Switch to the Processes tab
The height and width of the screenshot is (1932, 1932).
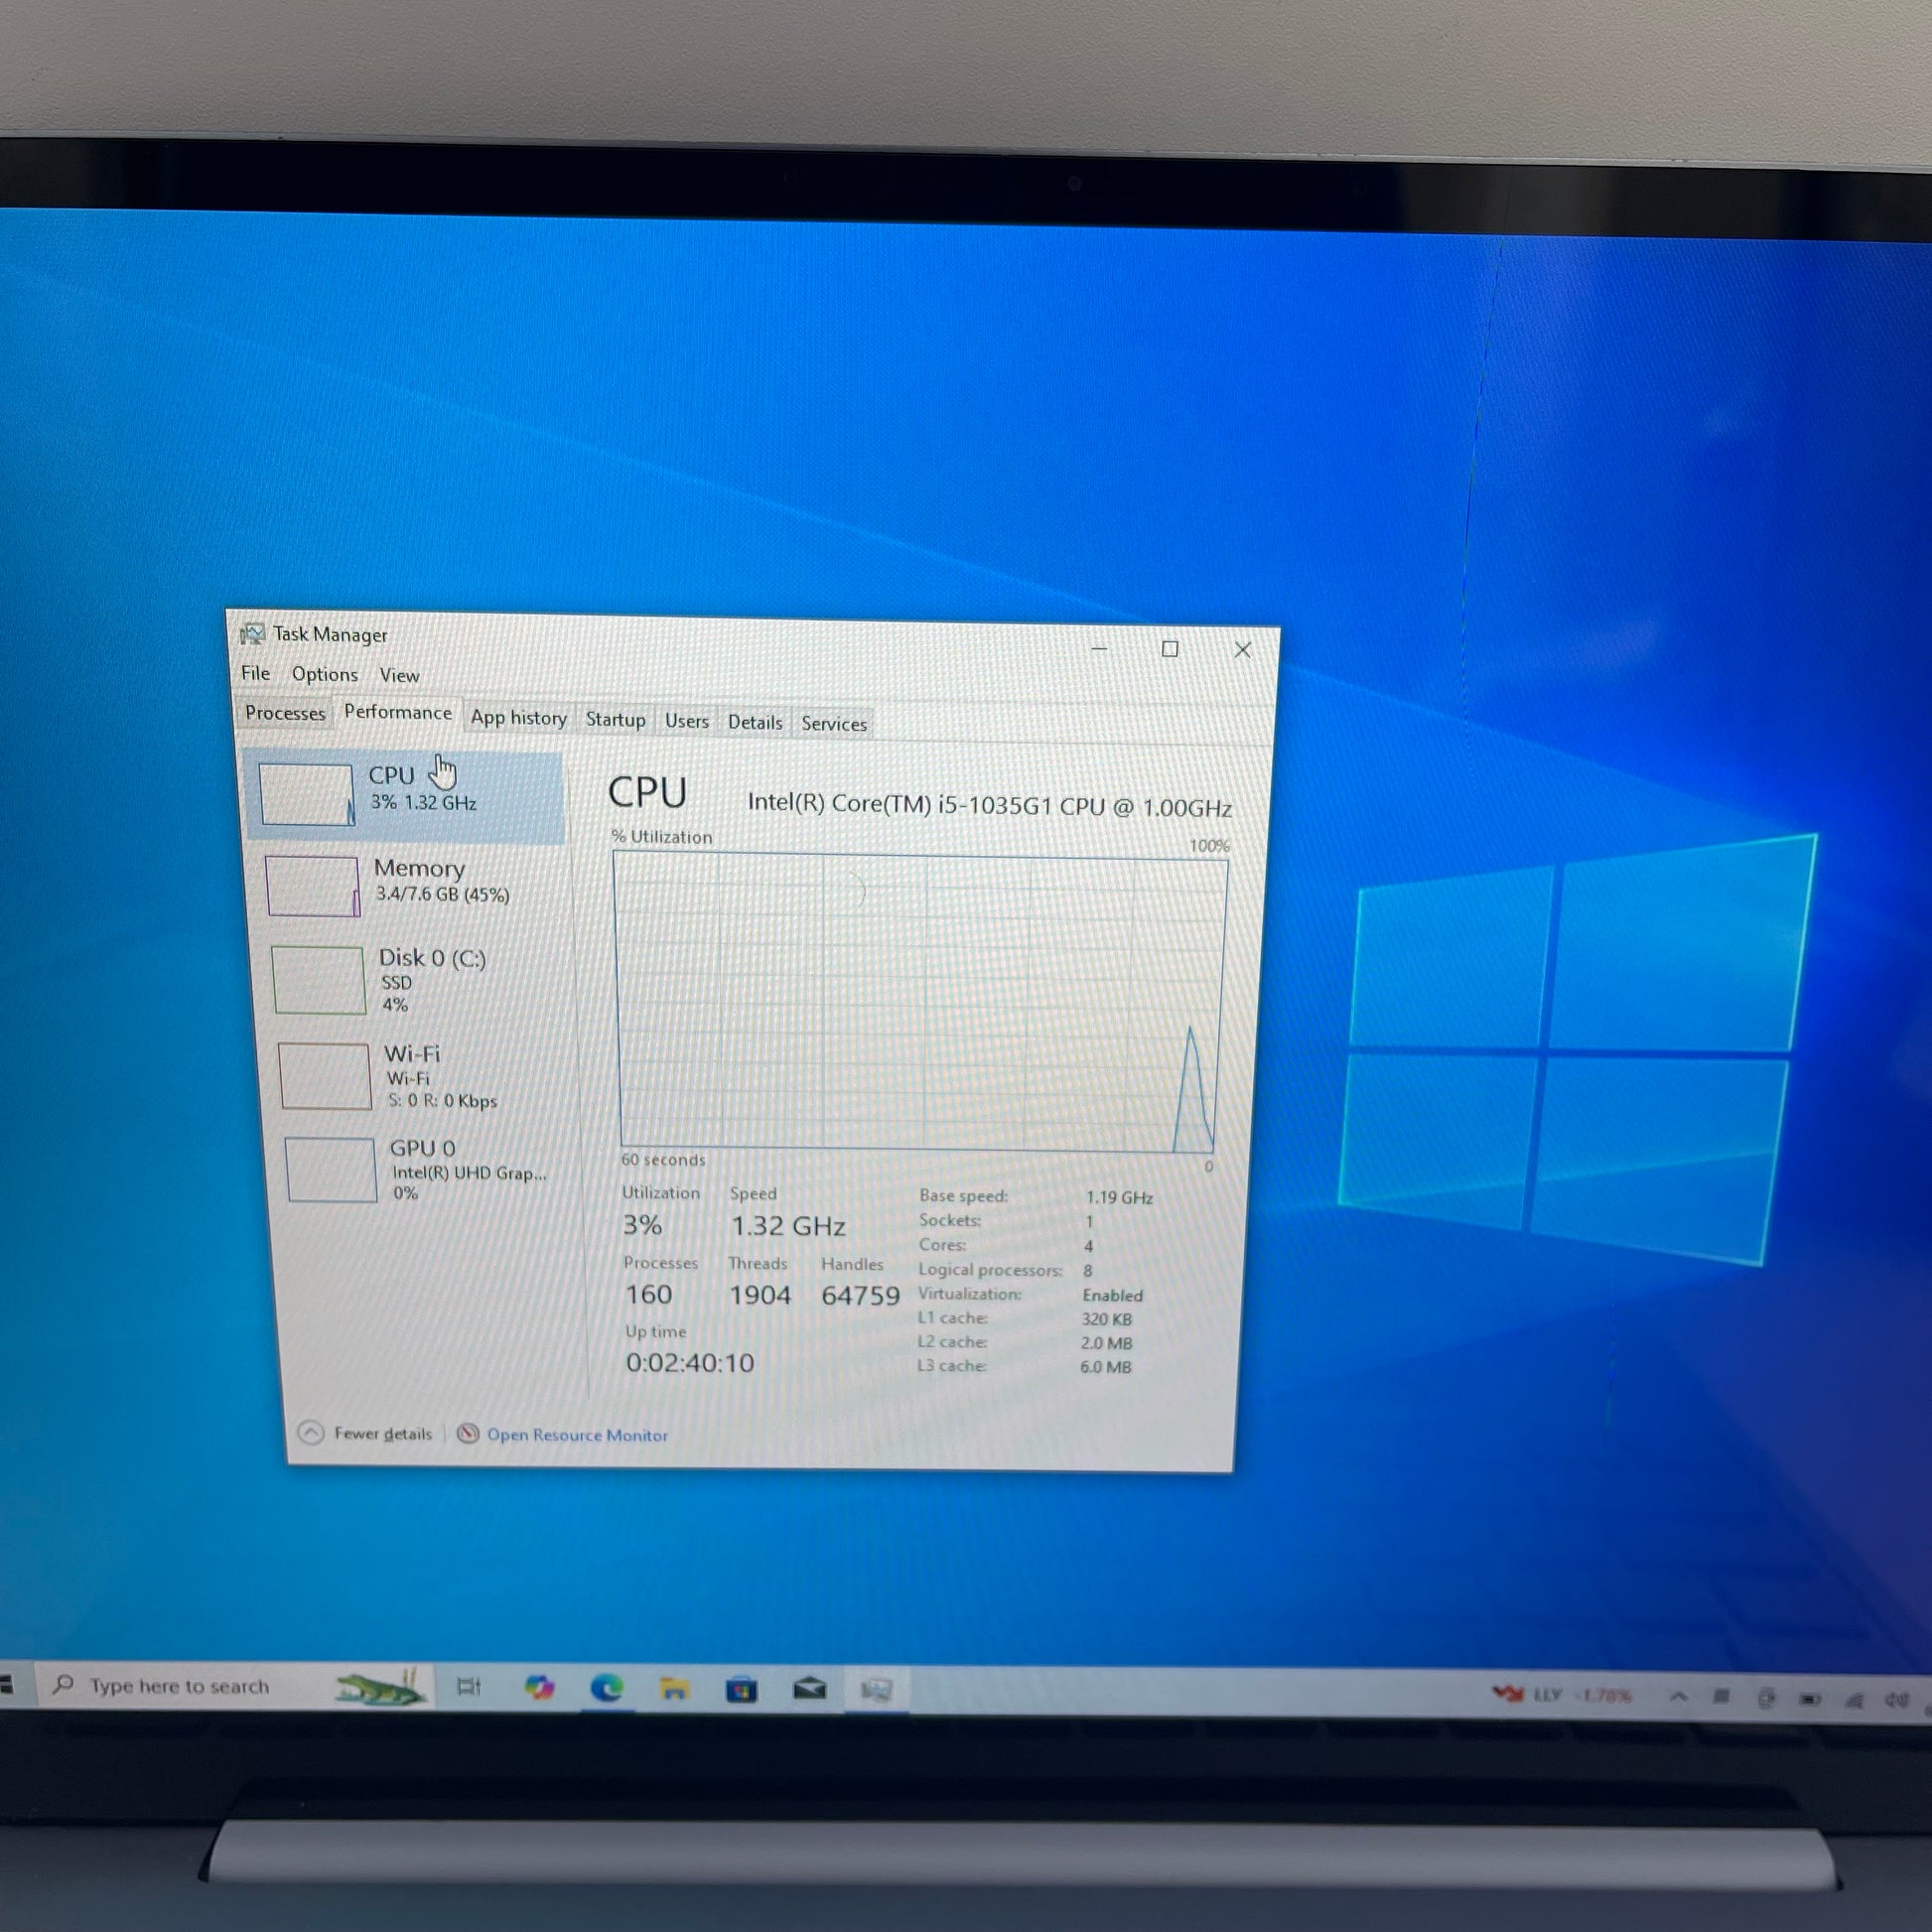tap(285, 713)
